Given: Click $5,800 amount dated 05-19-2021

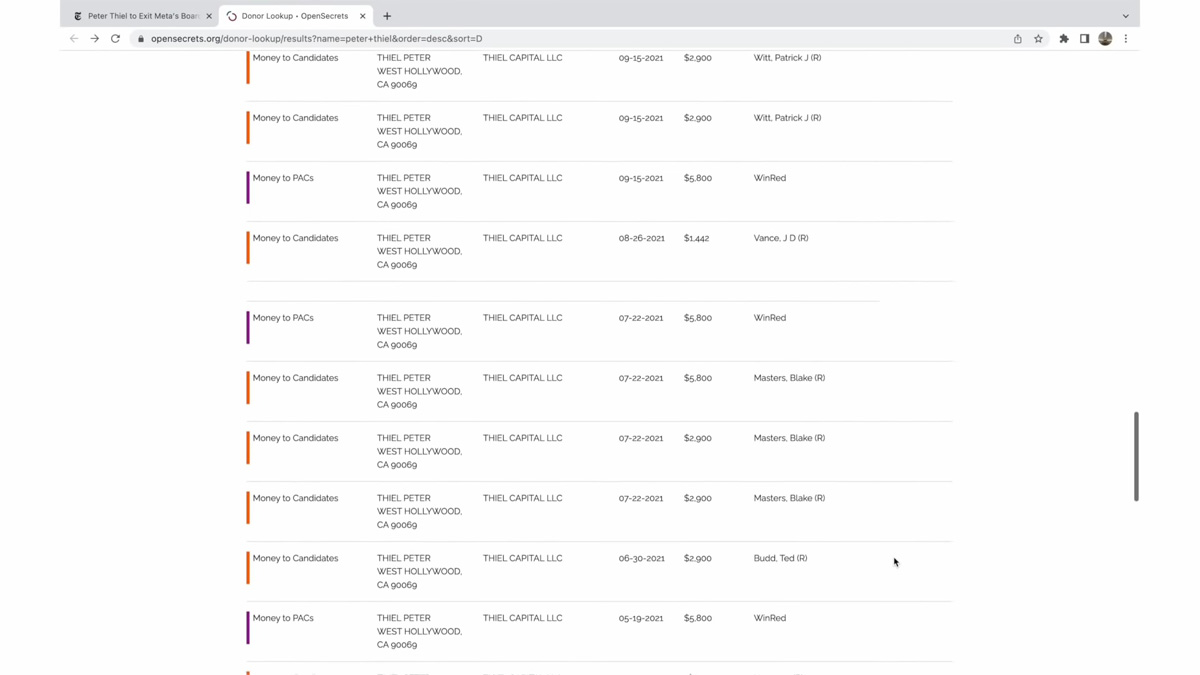Looking at the screenshot, I should coord(698,618).
